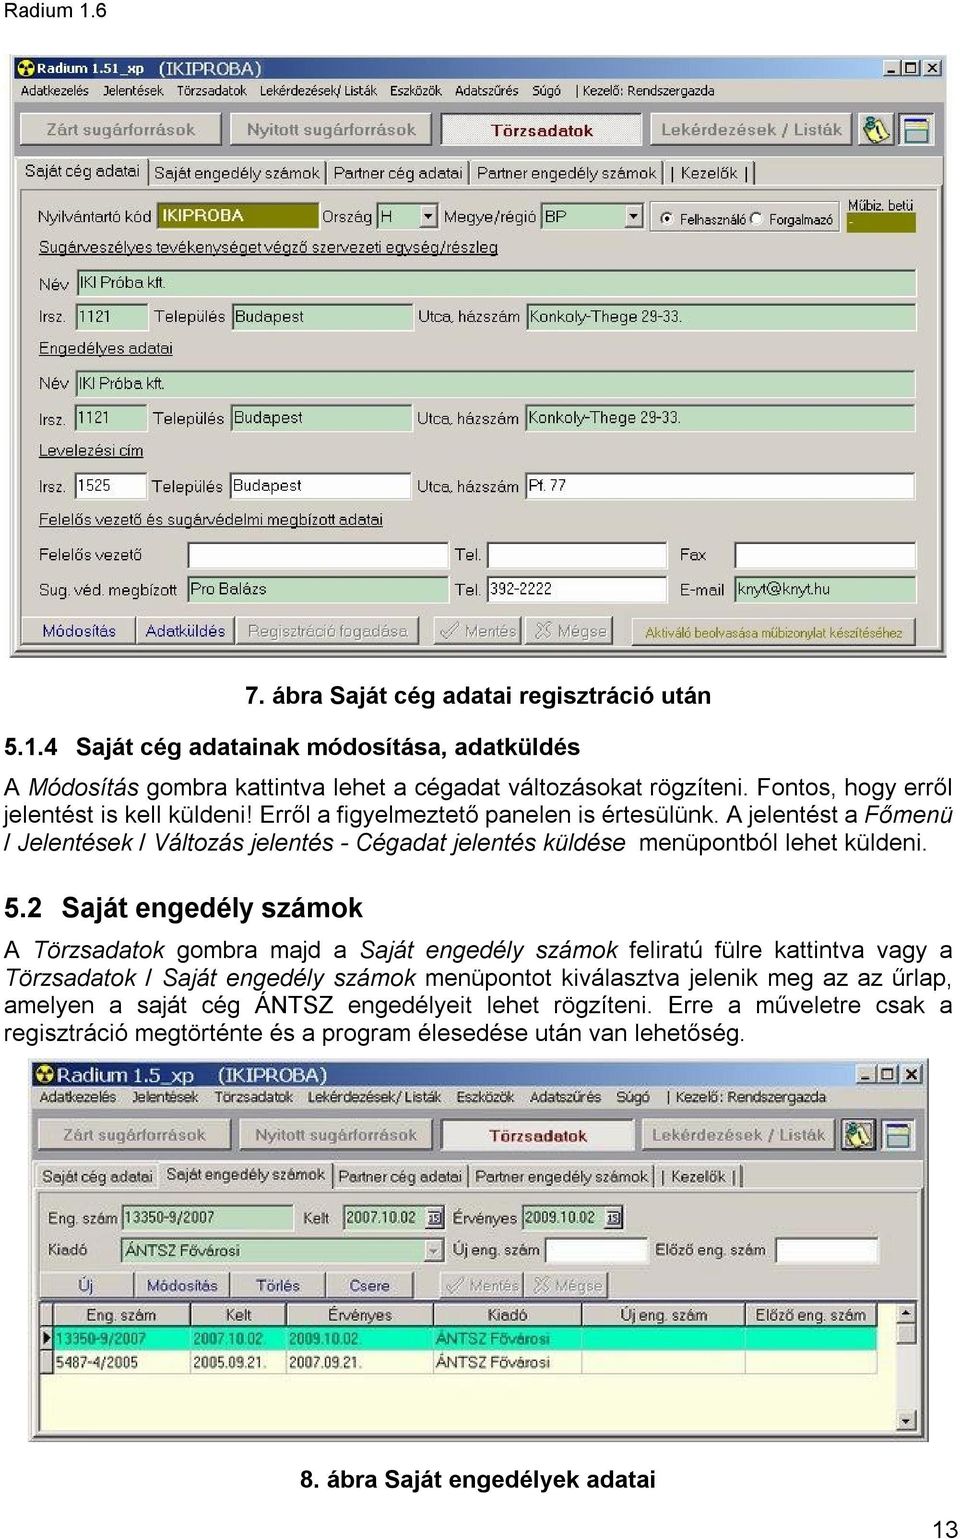This screenshot has width=960, height=1539.
Task: Open Lekérdezések/Listák menu in lower Radium 1.5_xp window
Action: pyautogui.click(x=374, y=1097)
